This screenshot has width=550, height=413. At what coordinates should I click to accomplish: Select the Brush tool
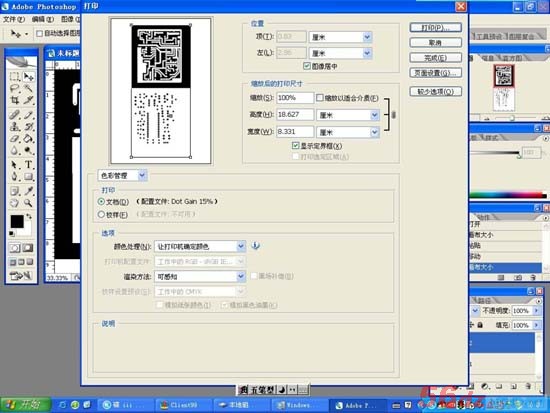point(28,114)
